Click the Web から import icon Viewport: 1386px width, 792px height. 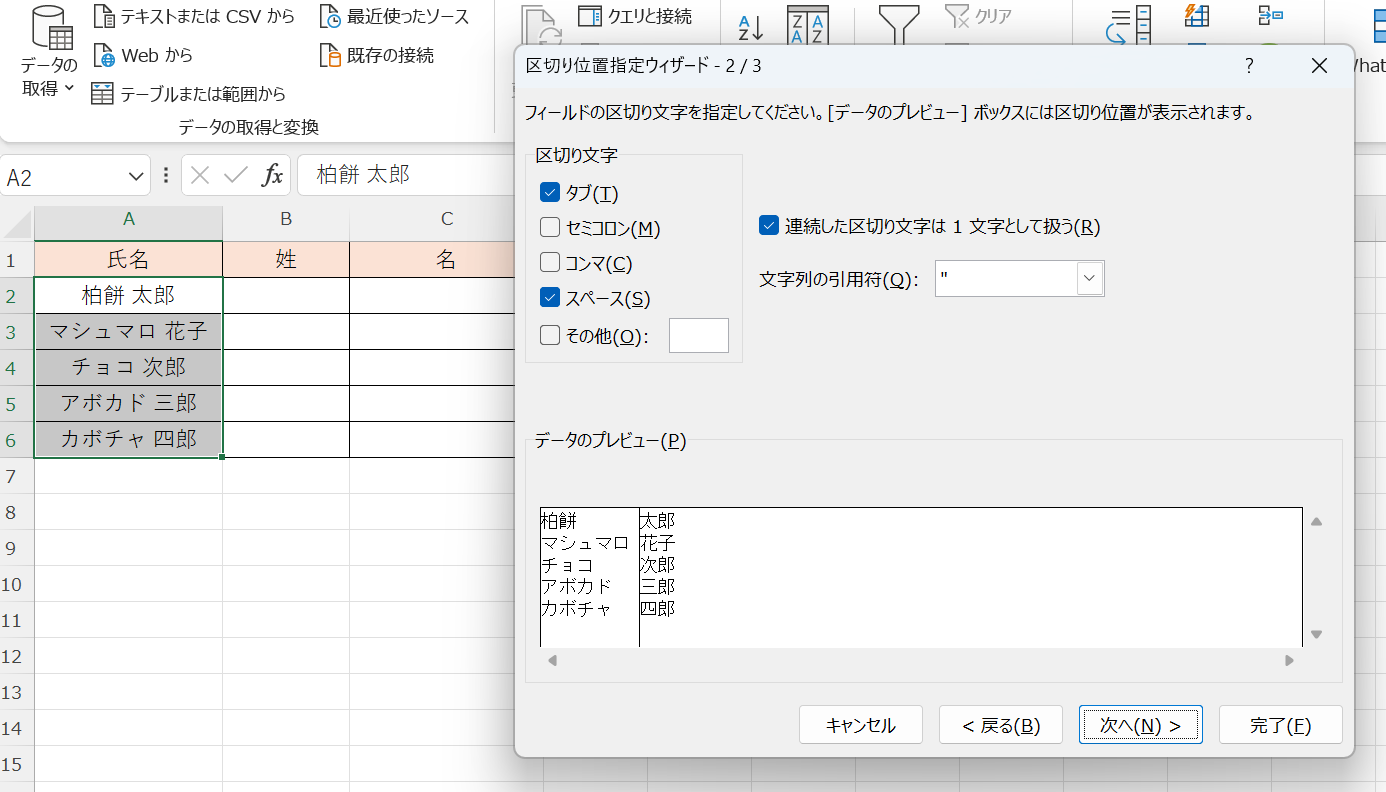(x=105, y=55)
